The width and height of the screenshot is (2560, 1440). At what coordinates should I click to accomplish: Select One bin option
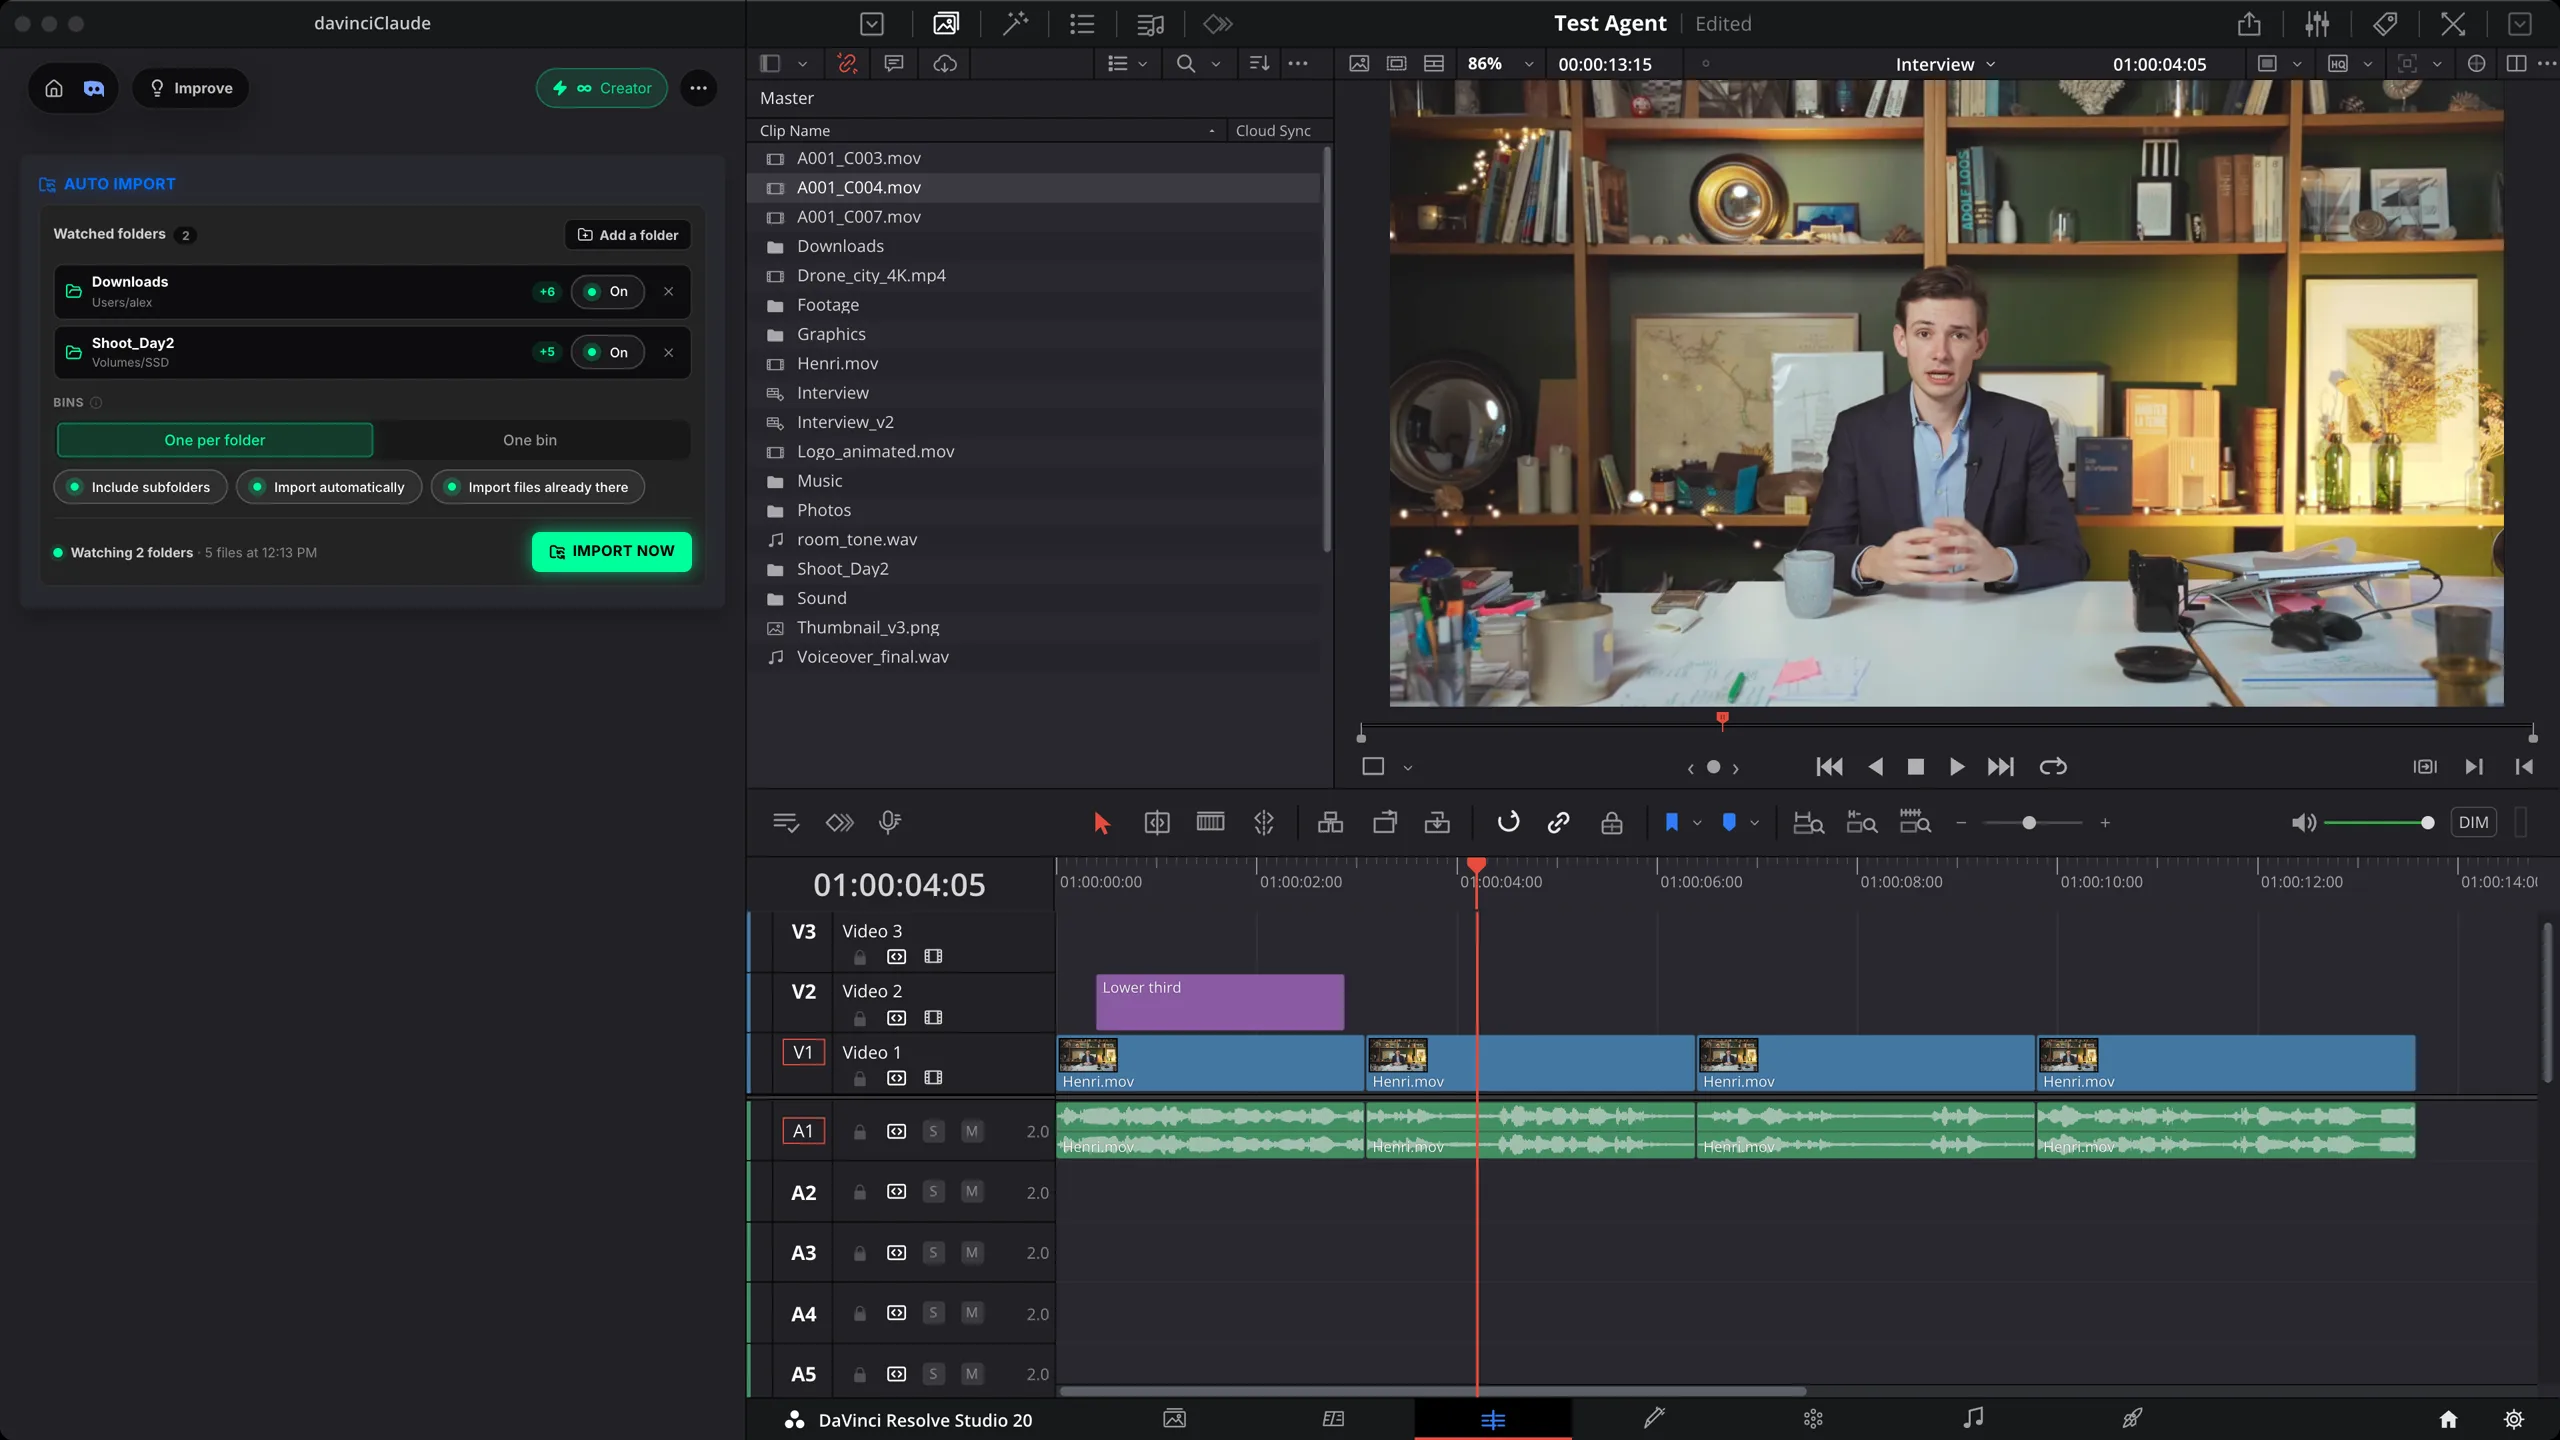530,440
